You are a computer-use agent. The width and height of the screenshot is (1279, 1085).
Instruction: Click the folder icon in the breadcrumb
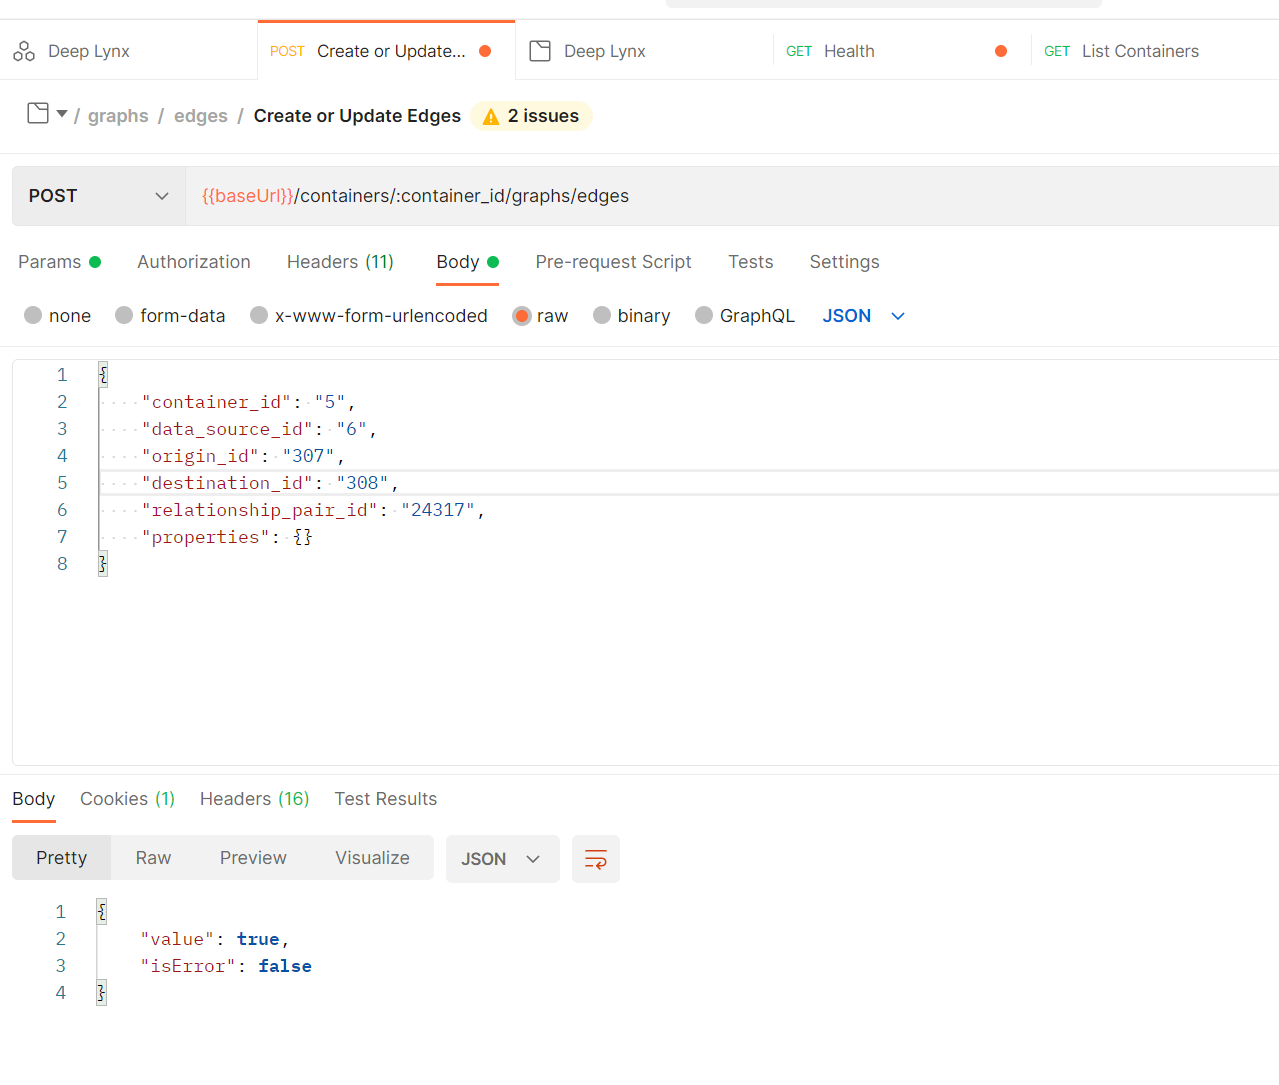point(38,113)
